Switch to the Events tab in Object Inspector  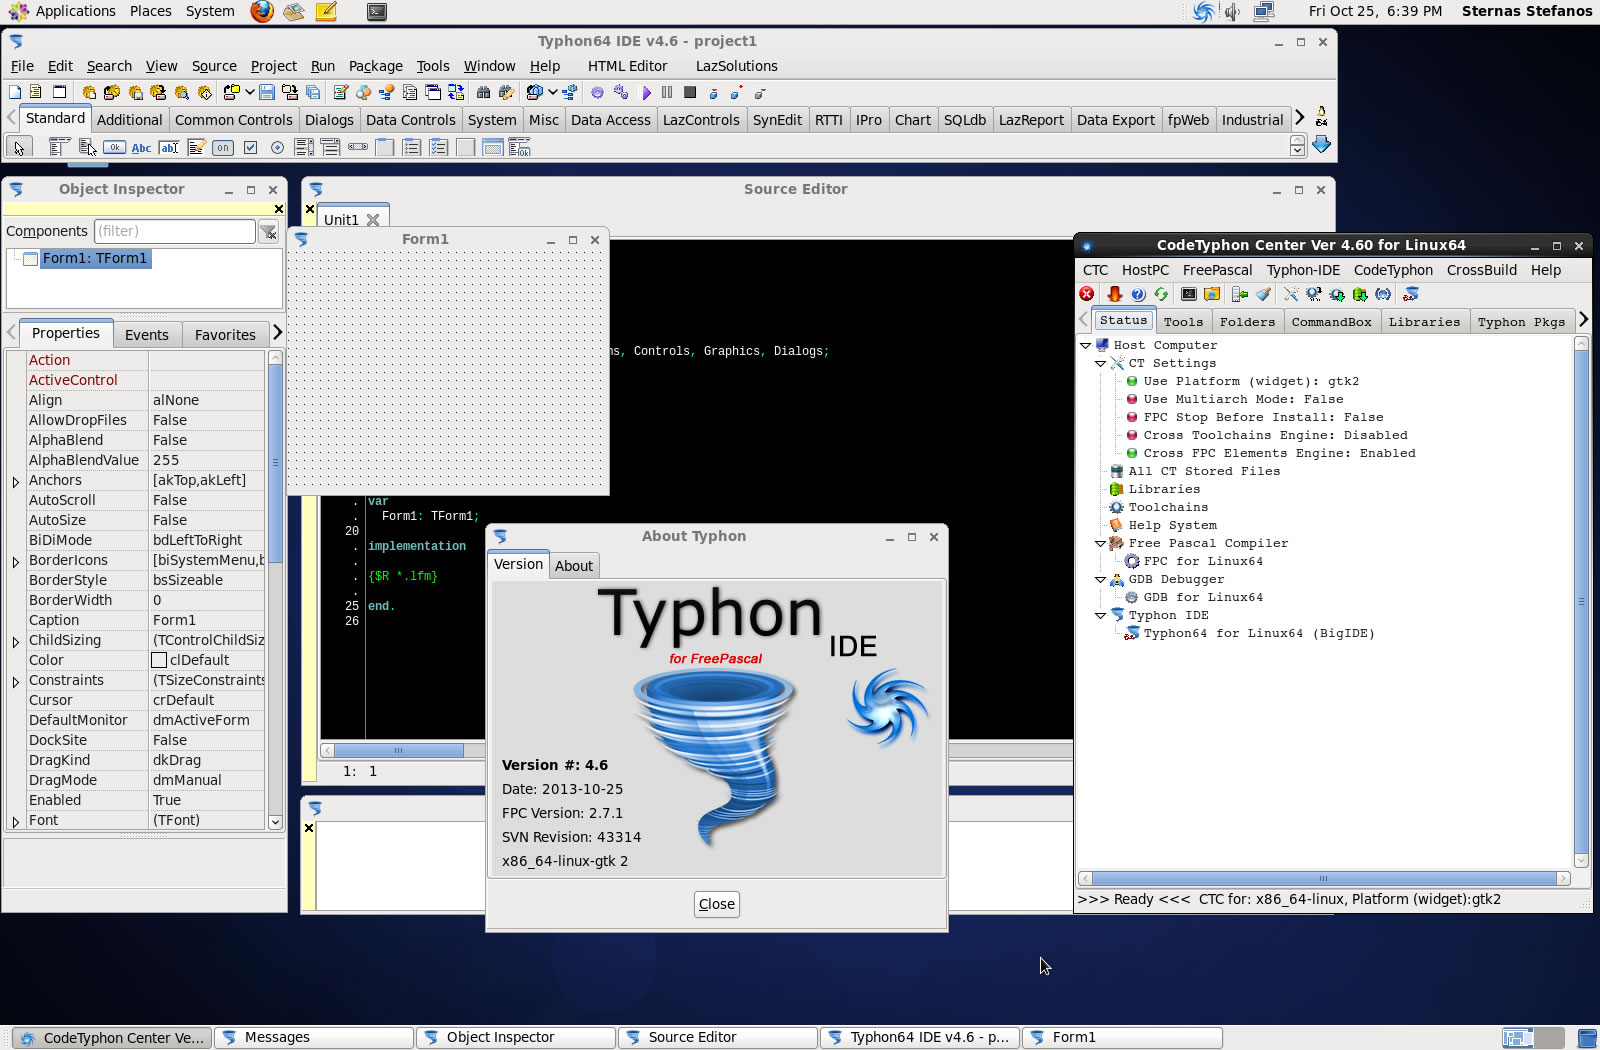(147, 335)
